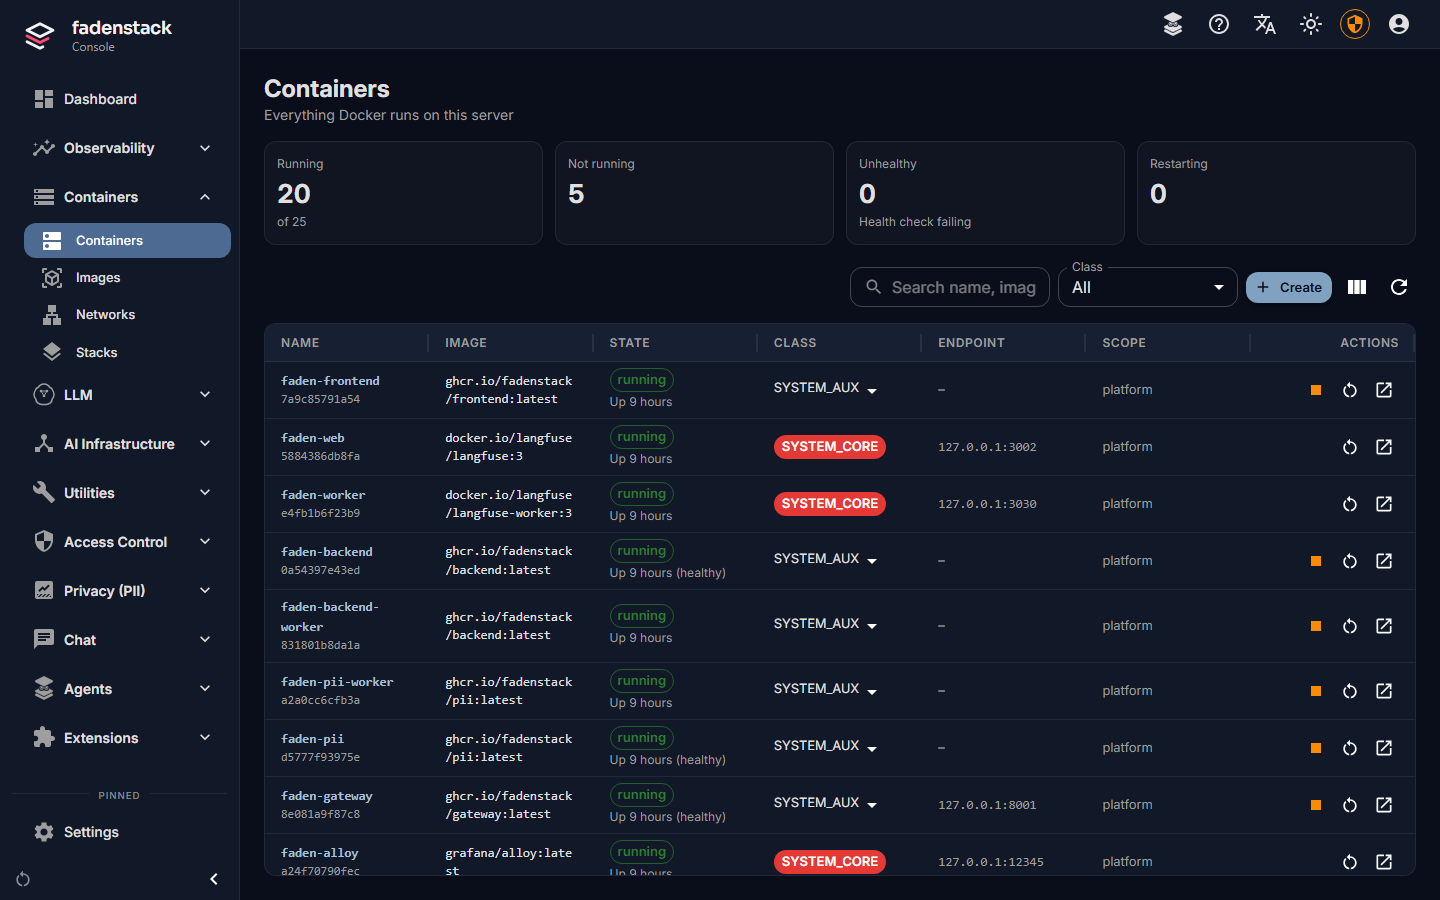Viewport: 1440px width, 900px height.
Task: Open faden-backend SYSTEM_AUX class dropdown
Action: (826, 559)
